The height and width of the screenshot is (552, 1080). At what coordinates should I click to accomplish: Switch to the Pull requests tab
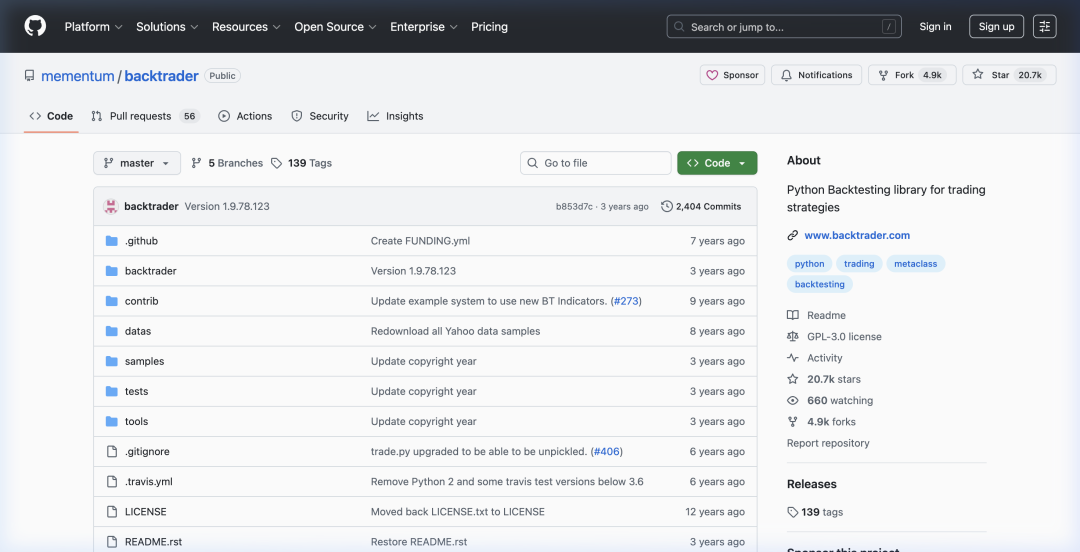click(x=145, y=116)
